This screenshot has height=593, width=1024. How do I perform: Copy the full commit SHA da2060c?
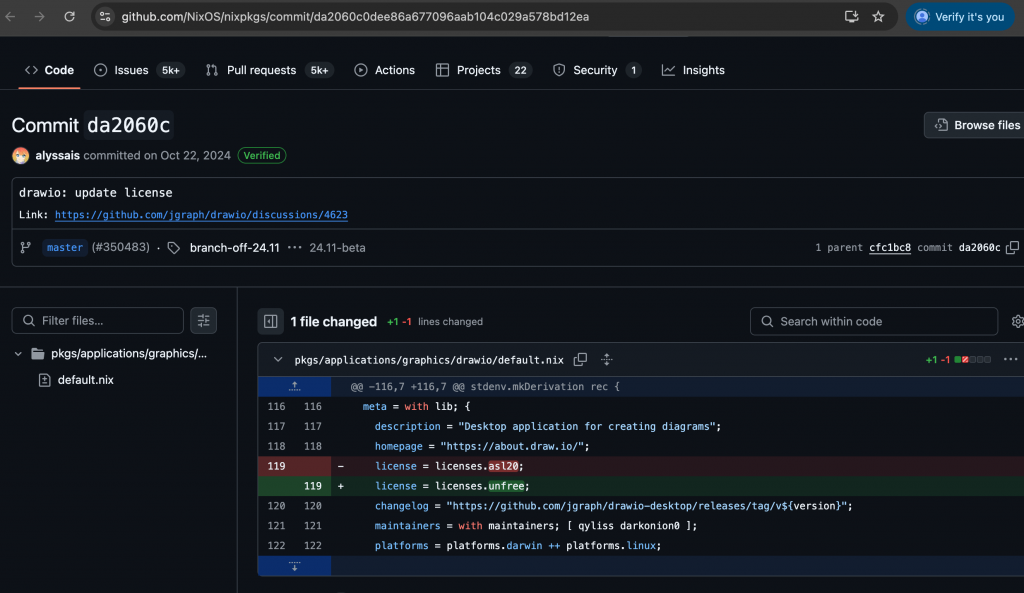tap(1012, 248)
